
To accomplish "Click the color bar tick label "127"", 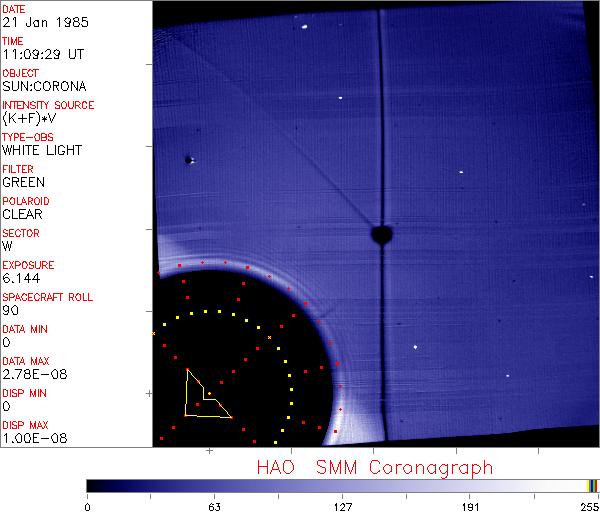I will tap(342, 507).
